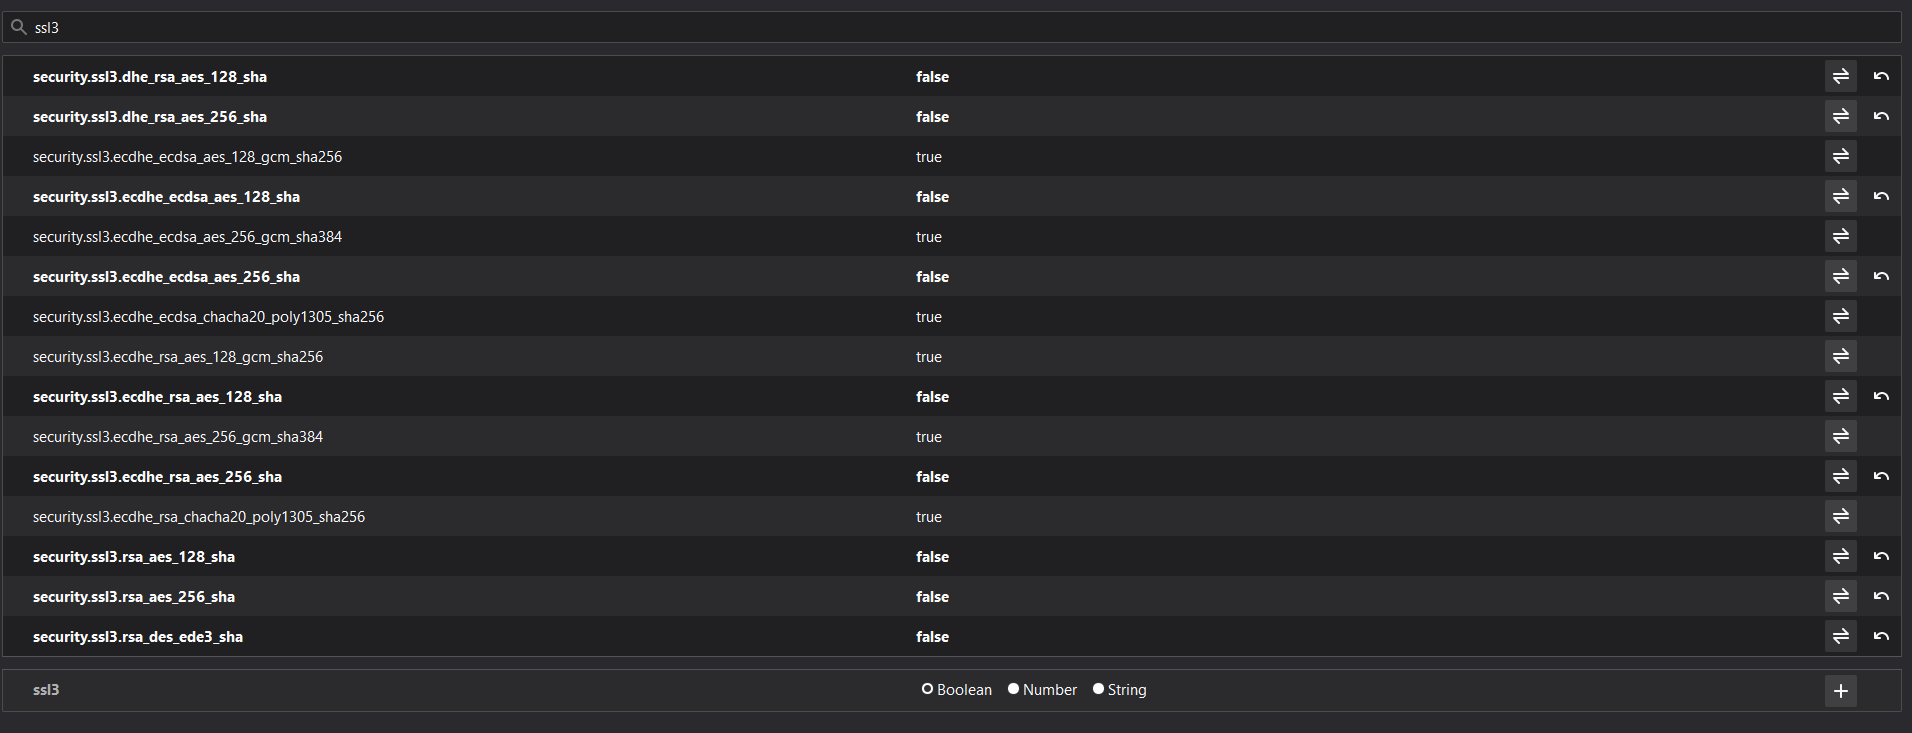Select the Number type option
The height and width of the screenshot is (733, 1912).
click(1042, 690)
